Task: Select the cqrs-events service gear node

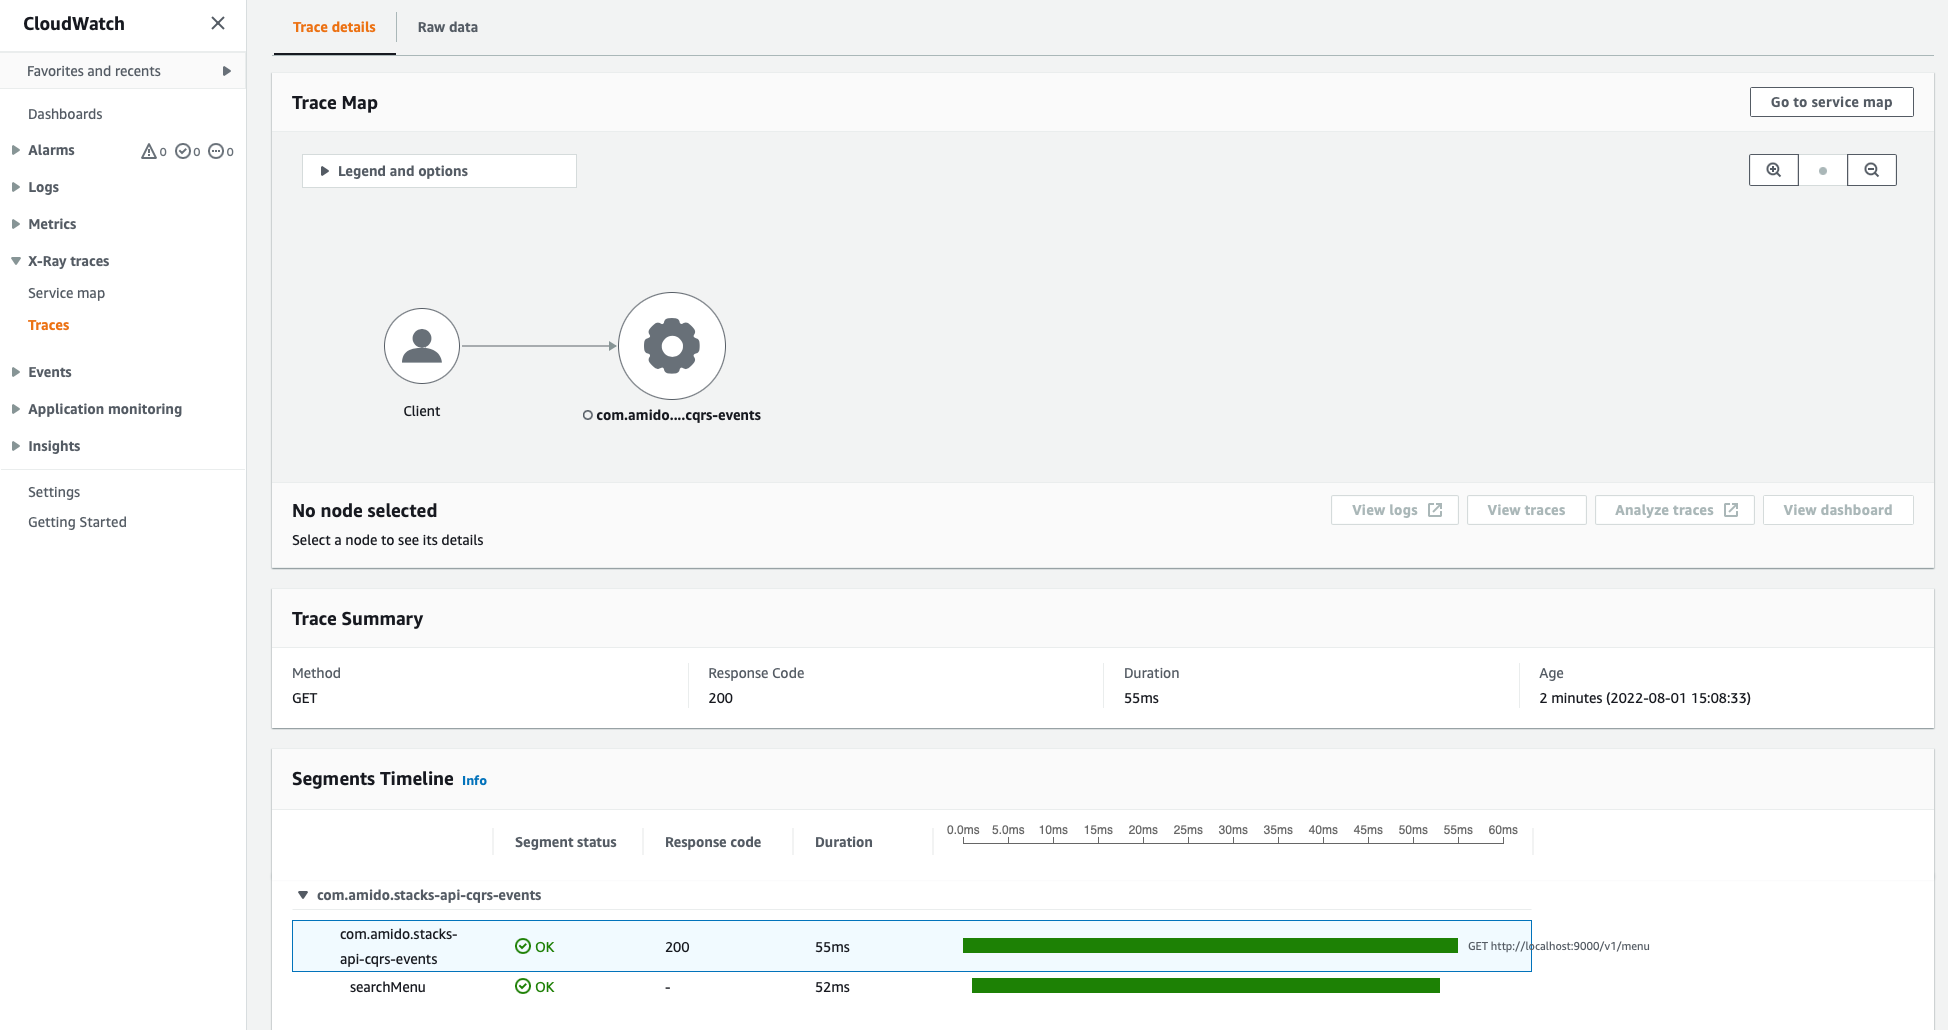Action: [x=672, y=346]
